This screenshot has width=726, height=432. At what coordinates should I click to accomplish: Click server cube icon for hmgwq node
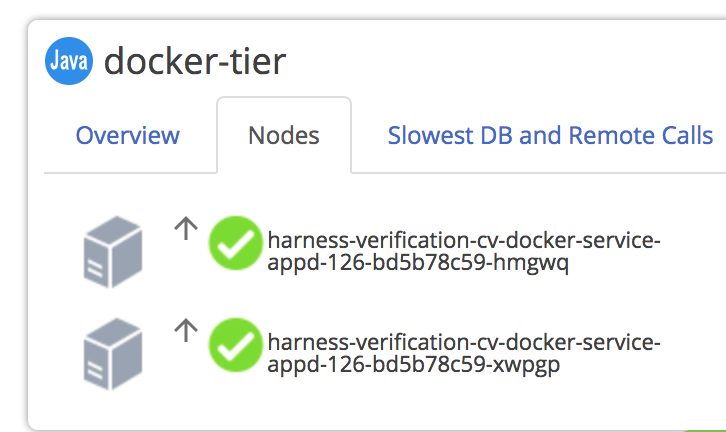pos(113,252)
